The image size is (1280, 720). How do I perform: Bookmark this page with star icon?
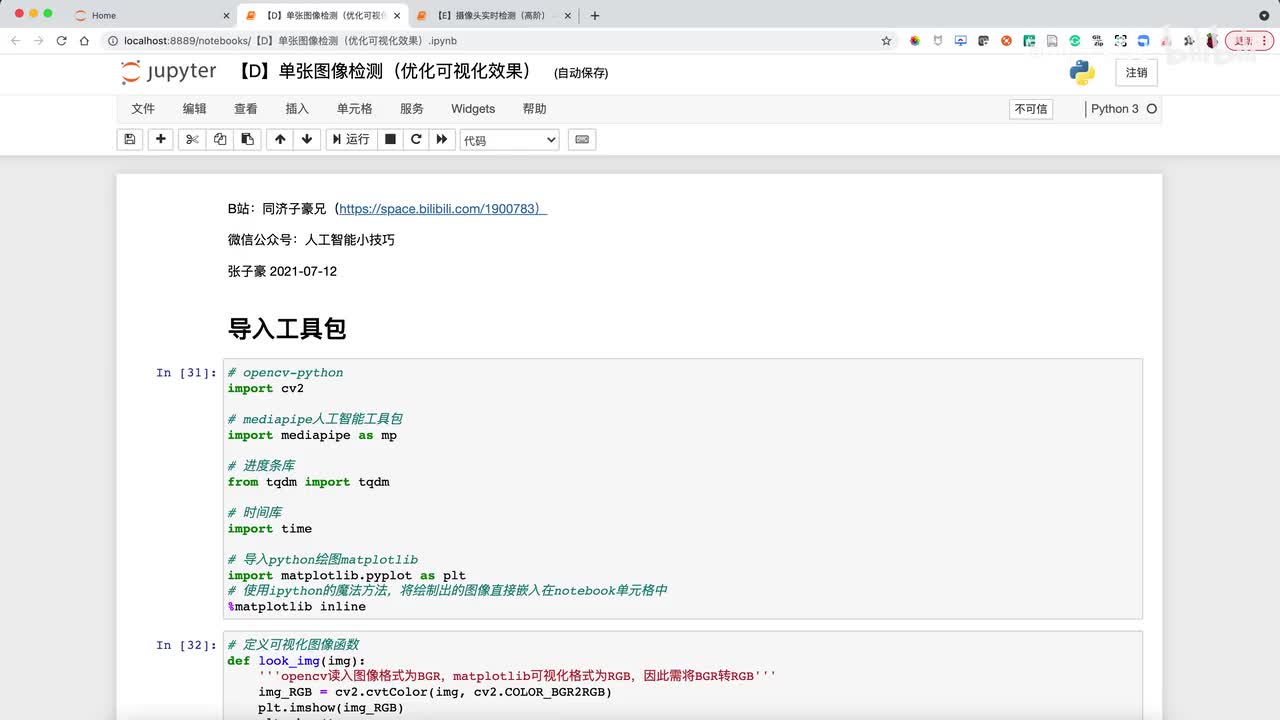point(886,41)
